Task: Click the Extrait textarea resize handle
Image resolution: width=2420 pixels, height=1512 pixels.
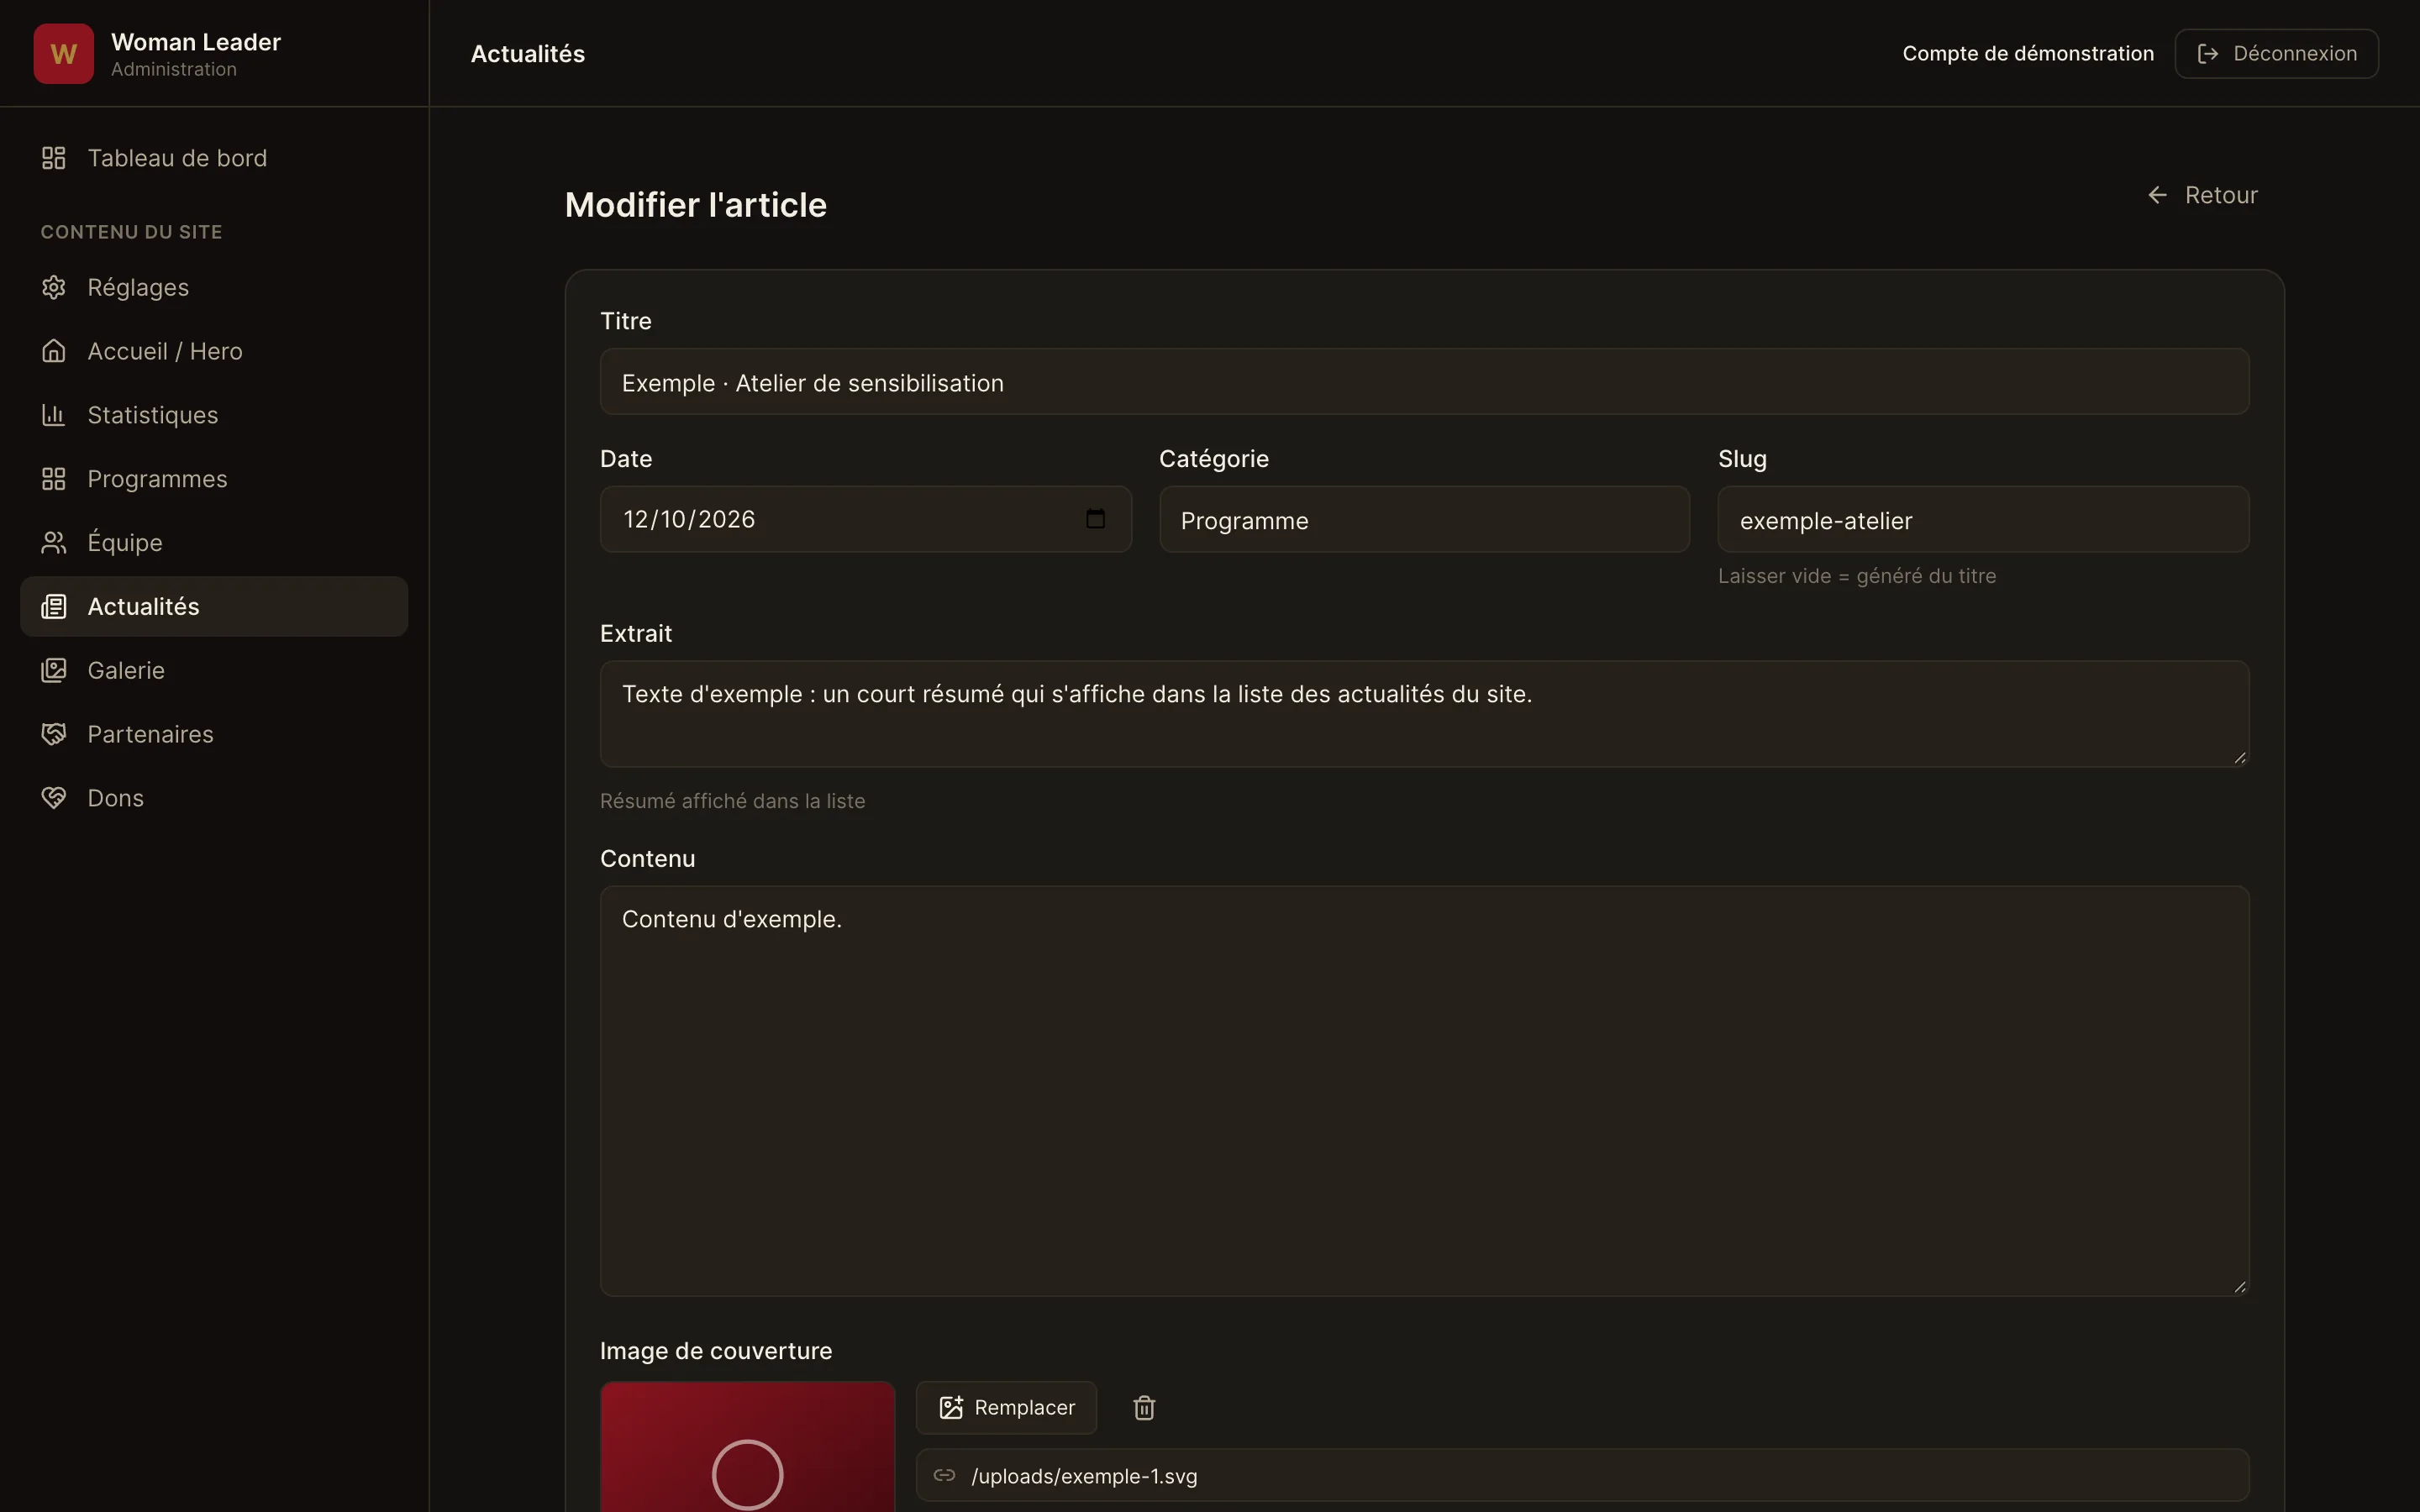Action: [2240, 758]
